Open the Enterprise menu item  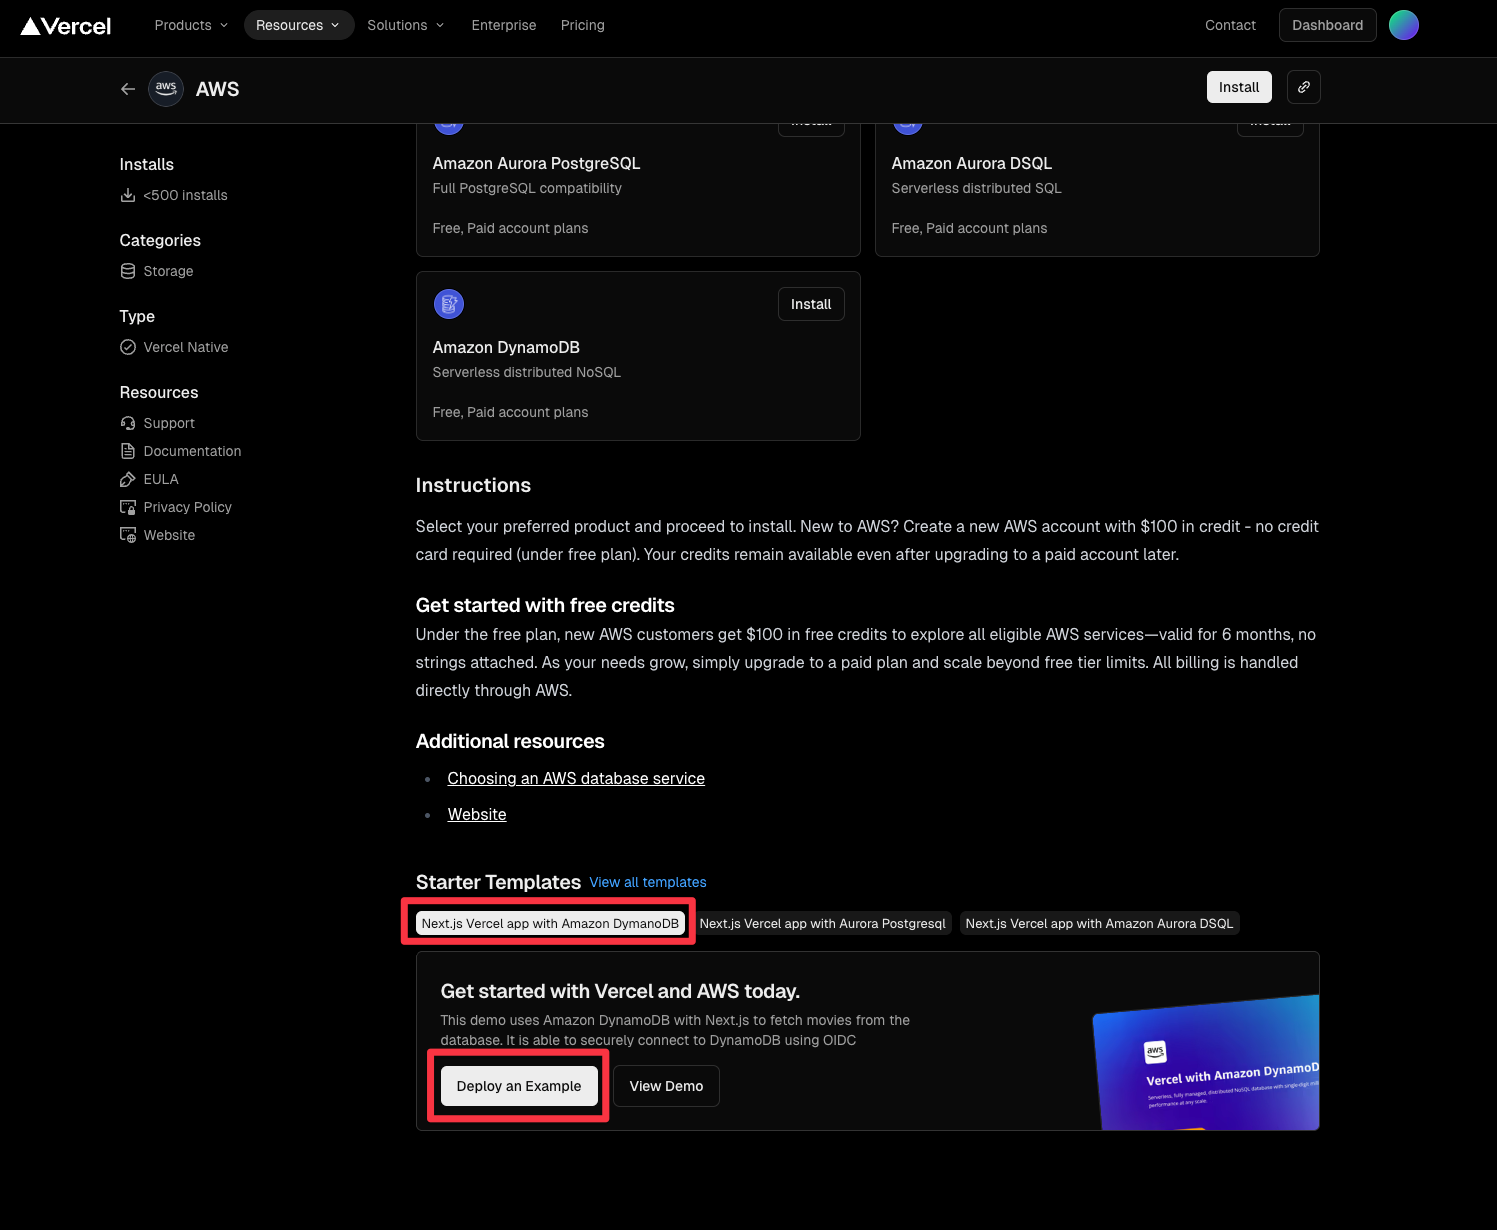click(x=504, y=25)
